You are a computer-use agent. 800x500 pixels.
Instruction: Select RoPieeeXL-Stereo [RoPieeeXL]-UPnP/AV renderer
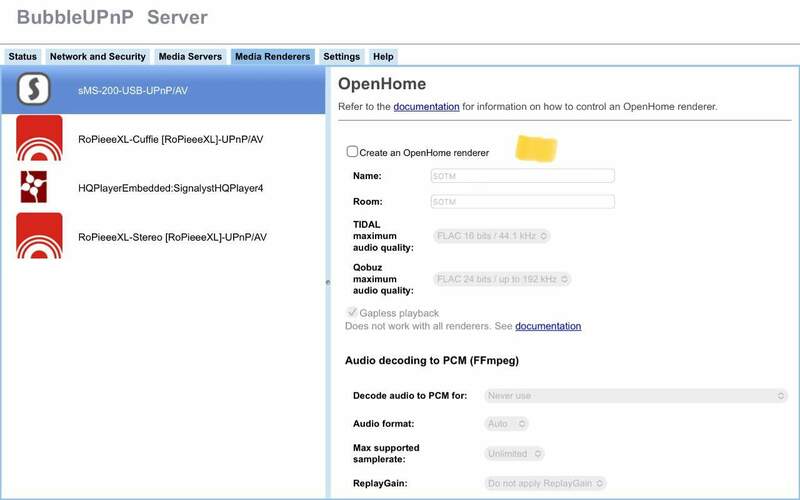(163, 237)
